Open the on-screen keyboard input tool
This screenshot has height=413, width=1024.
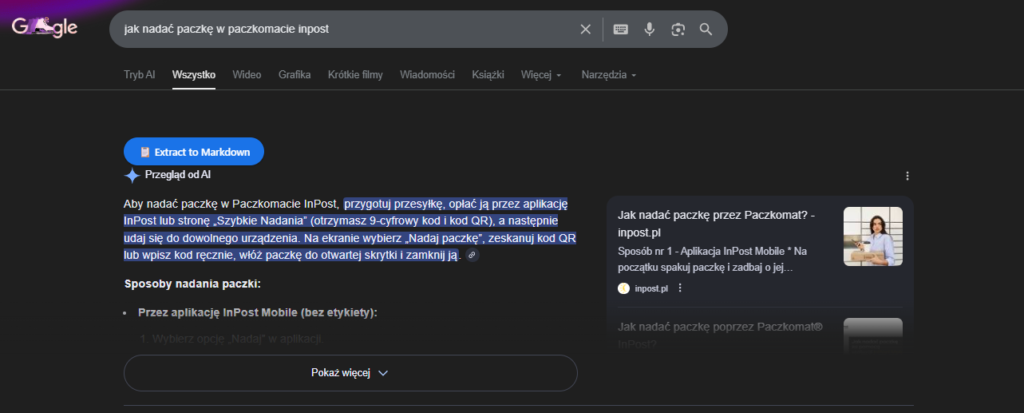coord(621,29)
